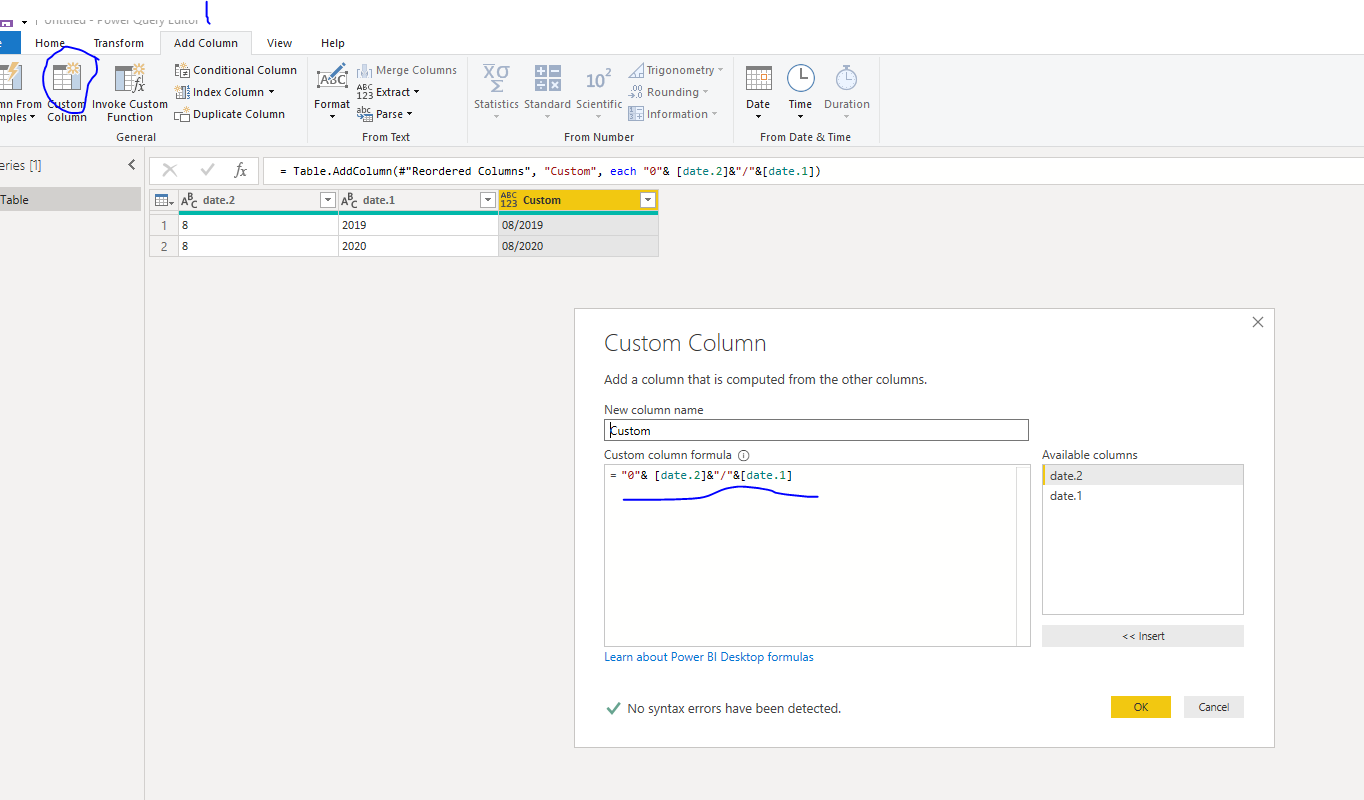Select the Table query in Queries pane
This screenshot has width=1364, height=800.
(x=70, y=200)
